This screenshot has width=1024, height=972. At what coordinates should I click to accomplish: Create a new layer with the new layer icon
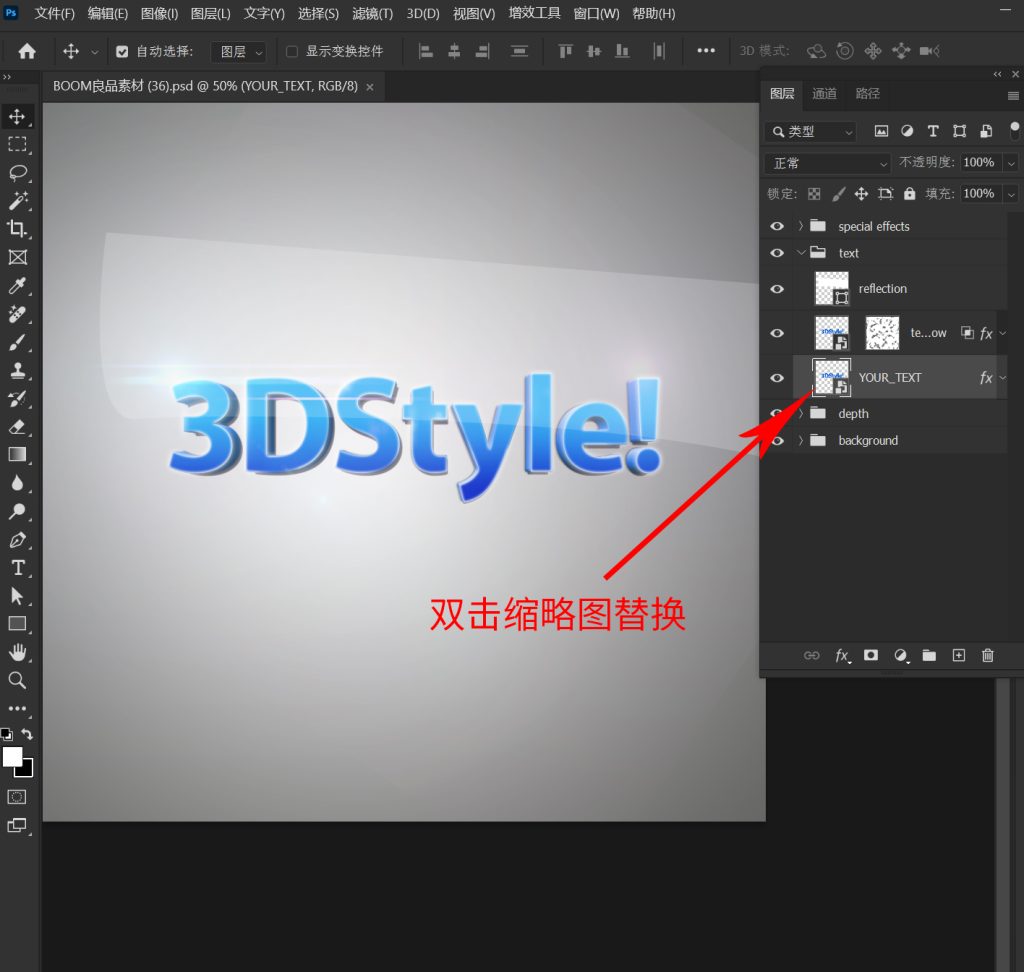click(958, 655)
